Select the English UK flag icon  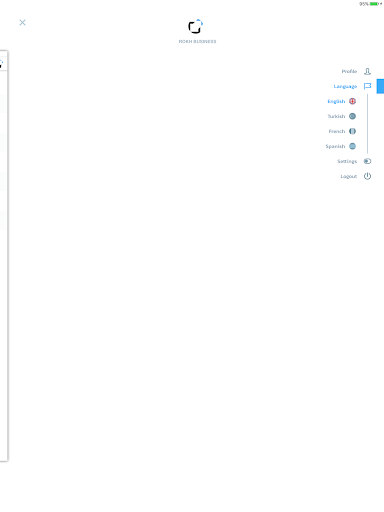352,101
